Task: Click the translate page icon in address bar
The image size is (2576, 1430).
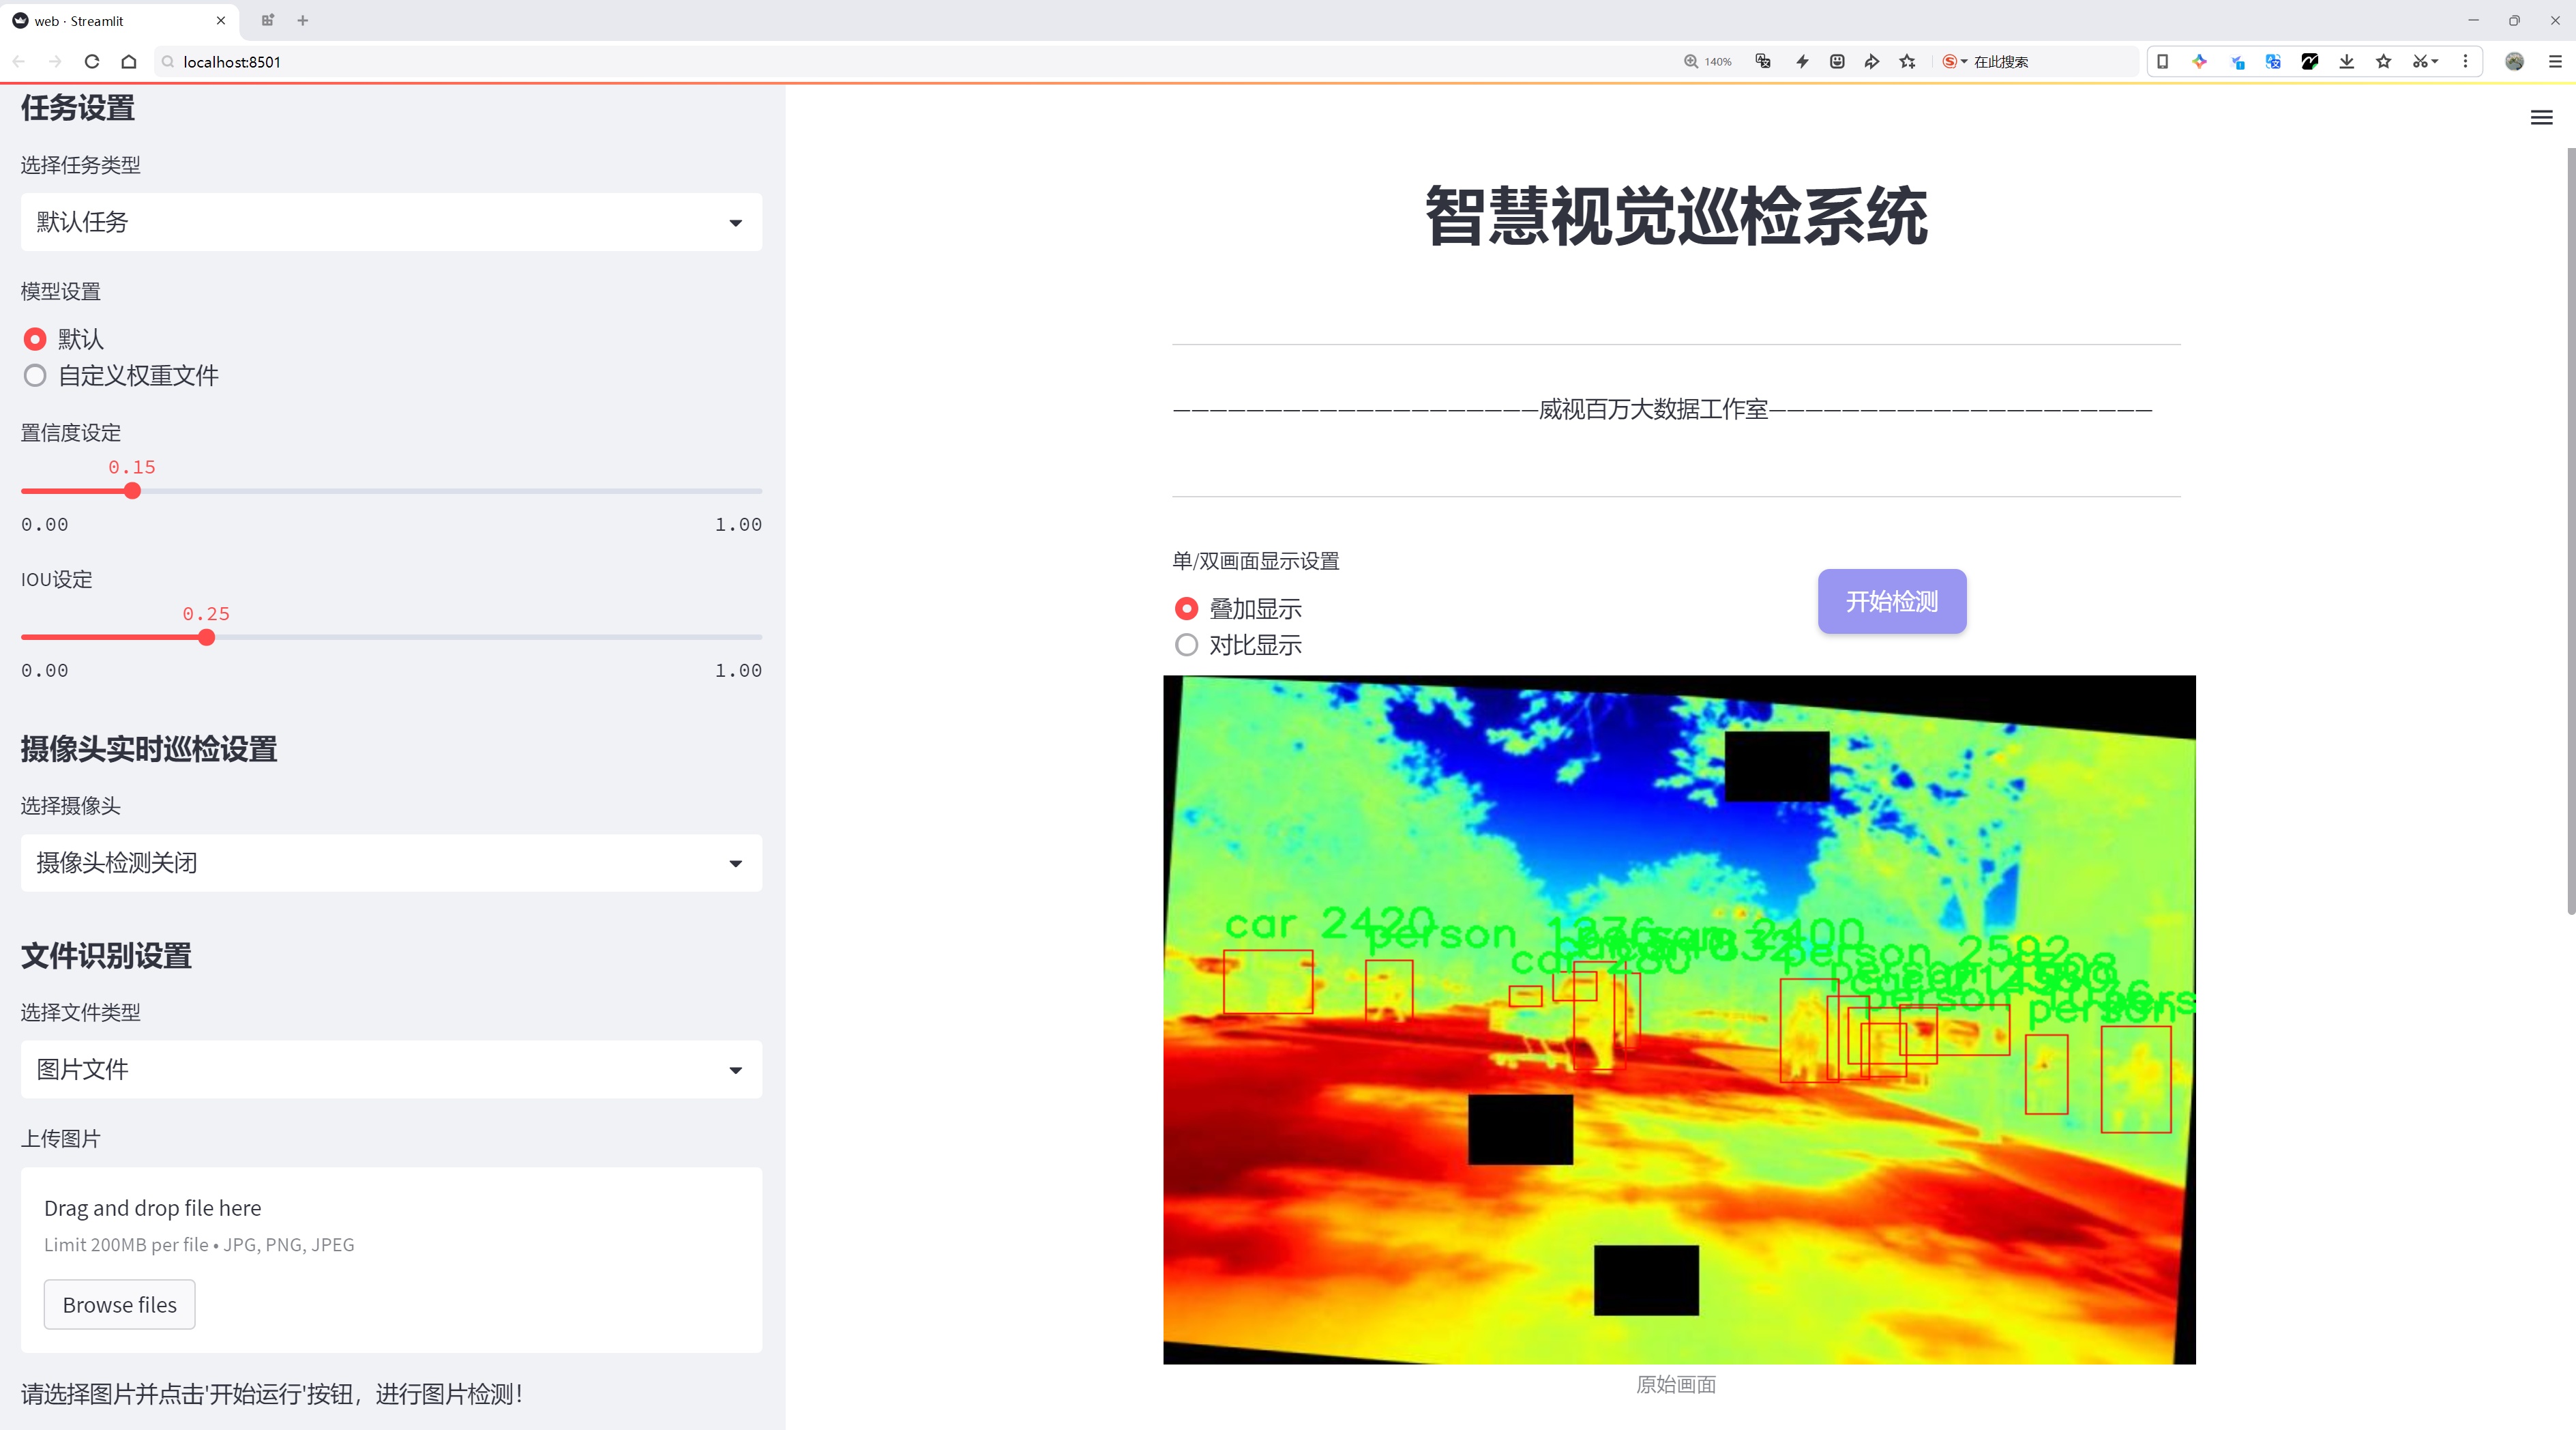Action: 1763,62
